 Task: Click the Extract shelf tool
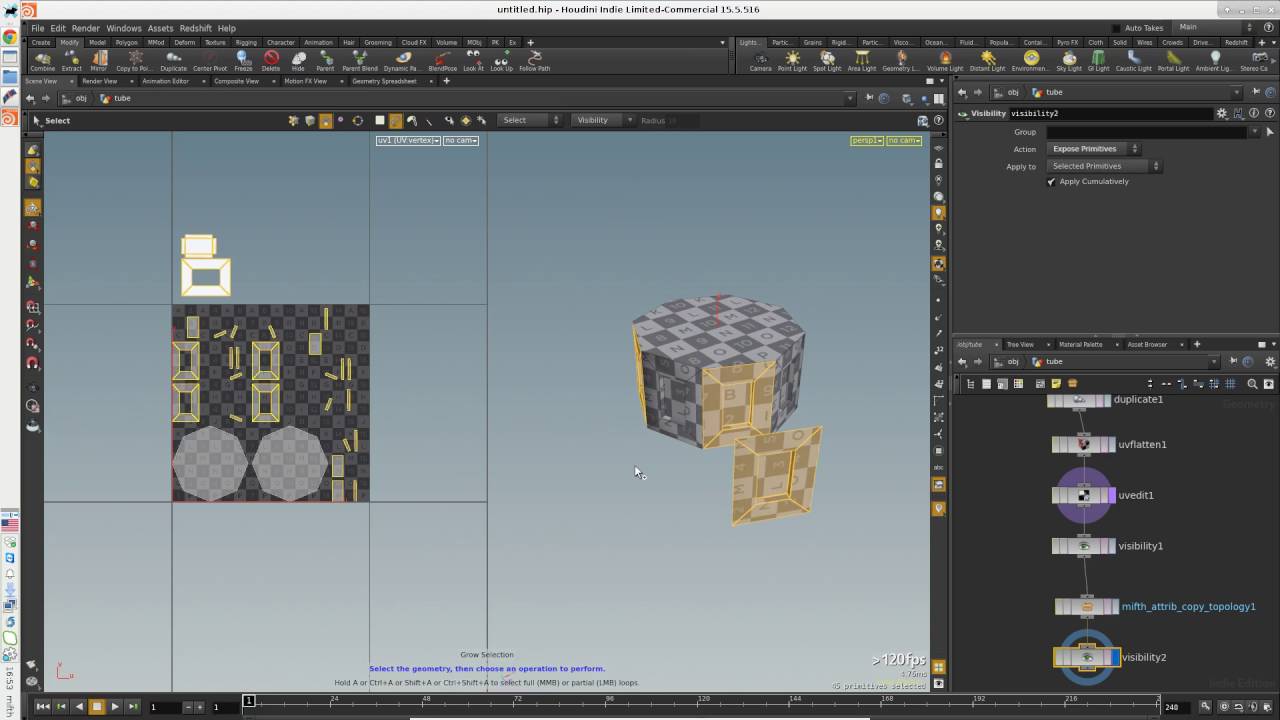coord(71,61)
